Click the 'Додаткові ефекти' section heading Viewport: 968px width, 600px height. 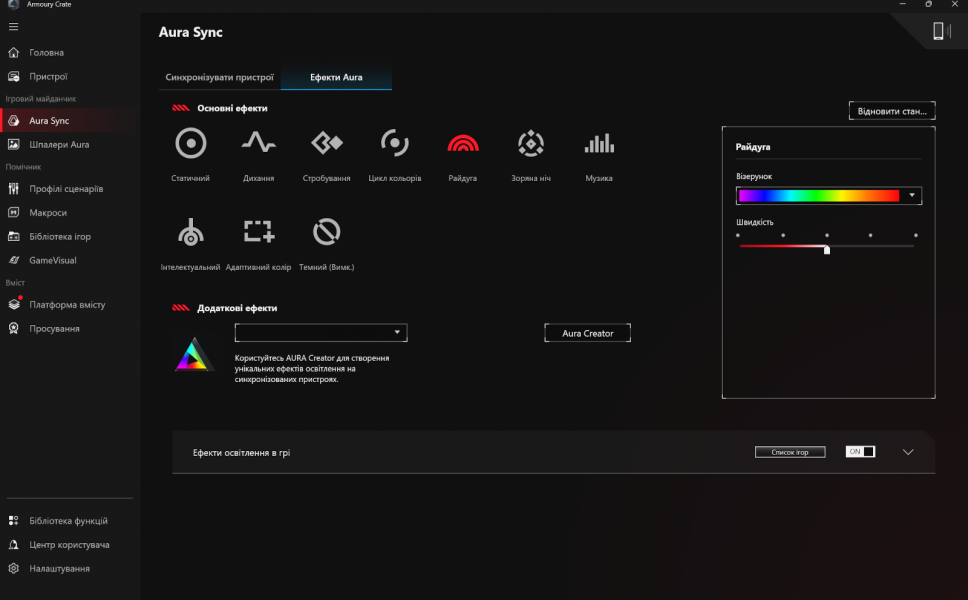click(x=237, y=308)
